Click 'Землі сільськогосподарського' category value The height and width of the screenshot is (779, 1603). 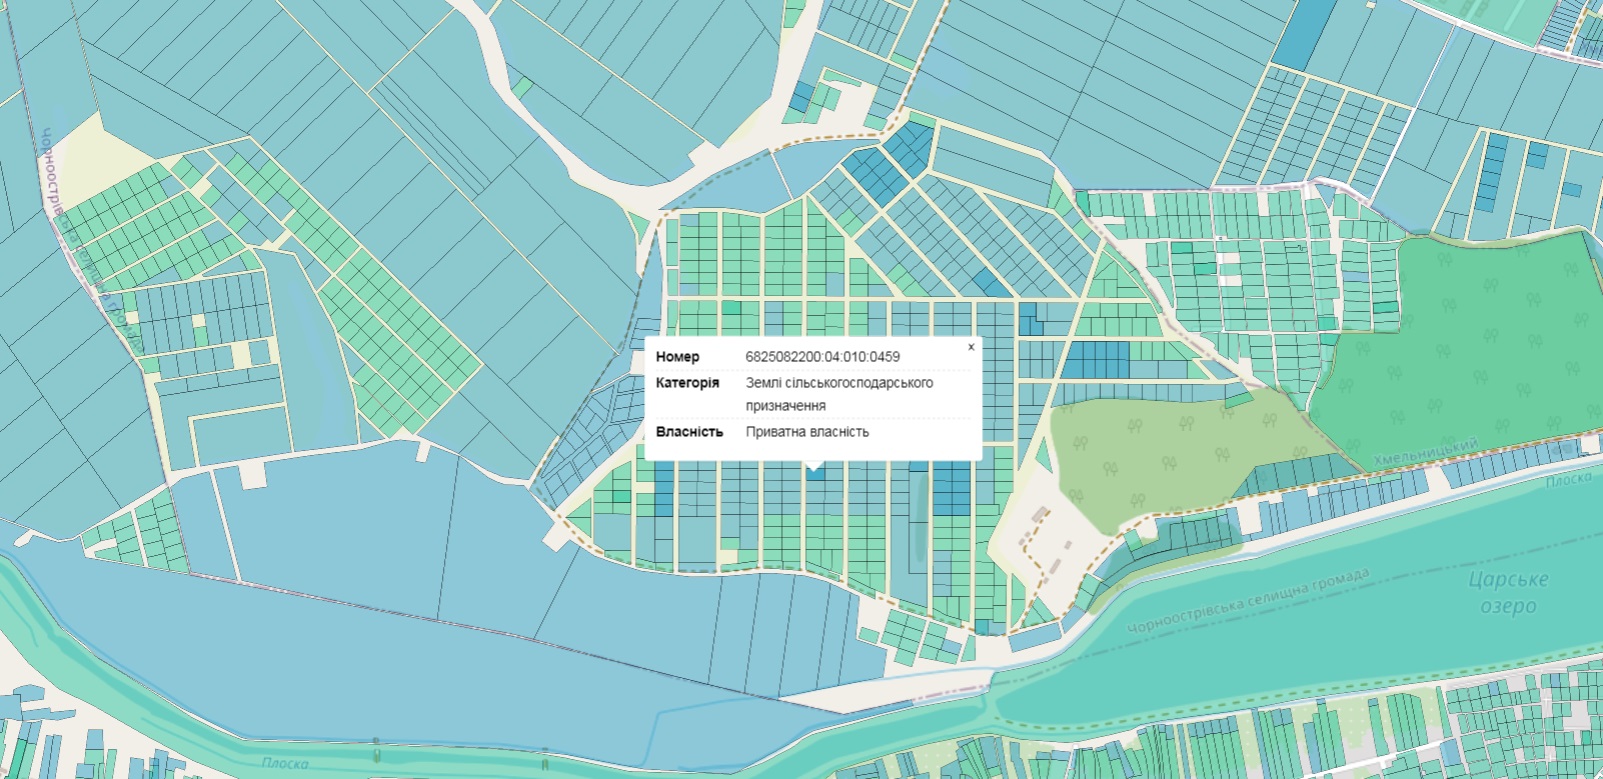click(x=839, y=383)
